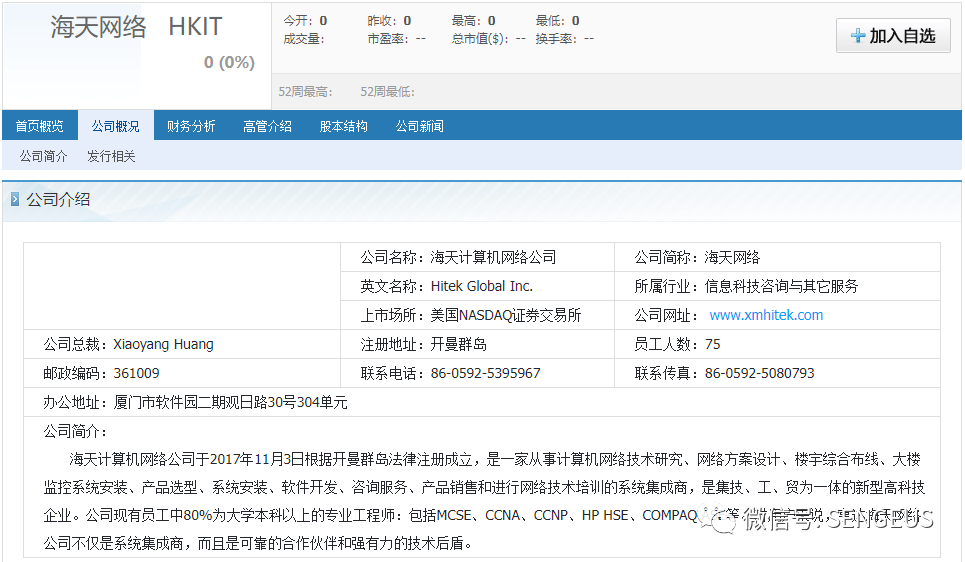Click the 加入自选 button

click(x=893, y=36)
